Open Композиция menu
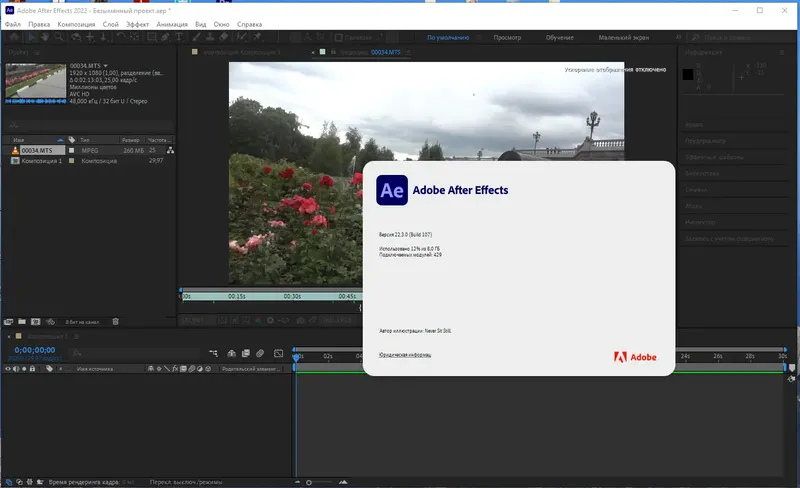 point(76,24)
